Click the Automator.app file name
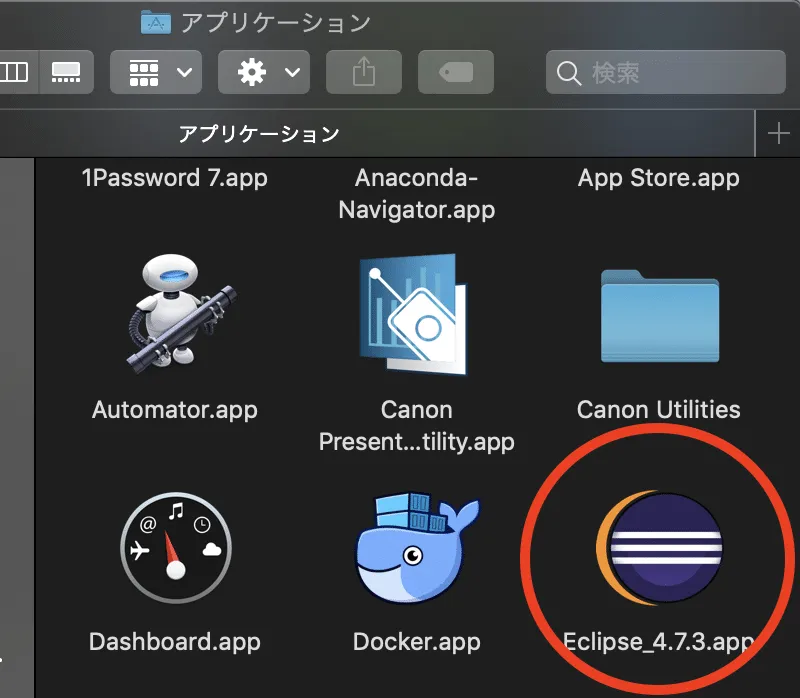The width and height of the screenshot is (800, 698). (x=174, y=410)
